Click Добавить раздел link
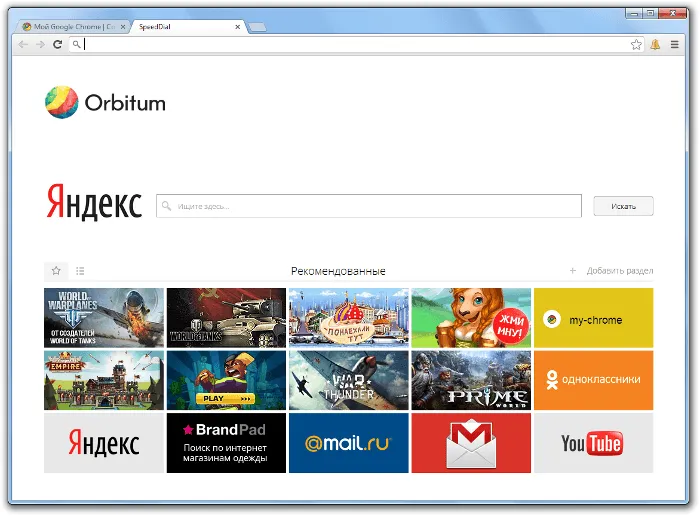Screen dimensions: 700x516 [x=620, y=270]
